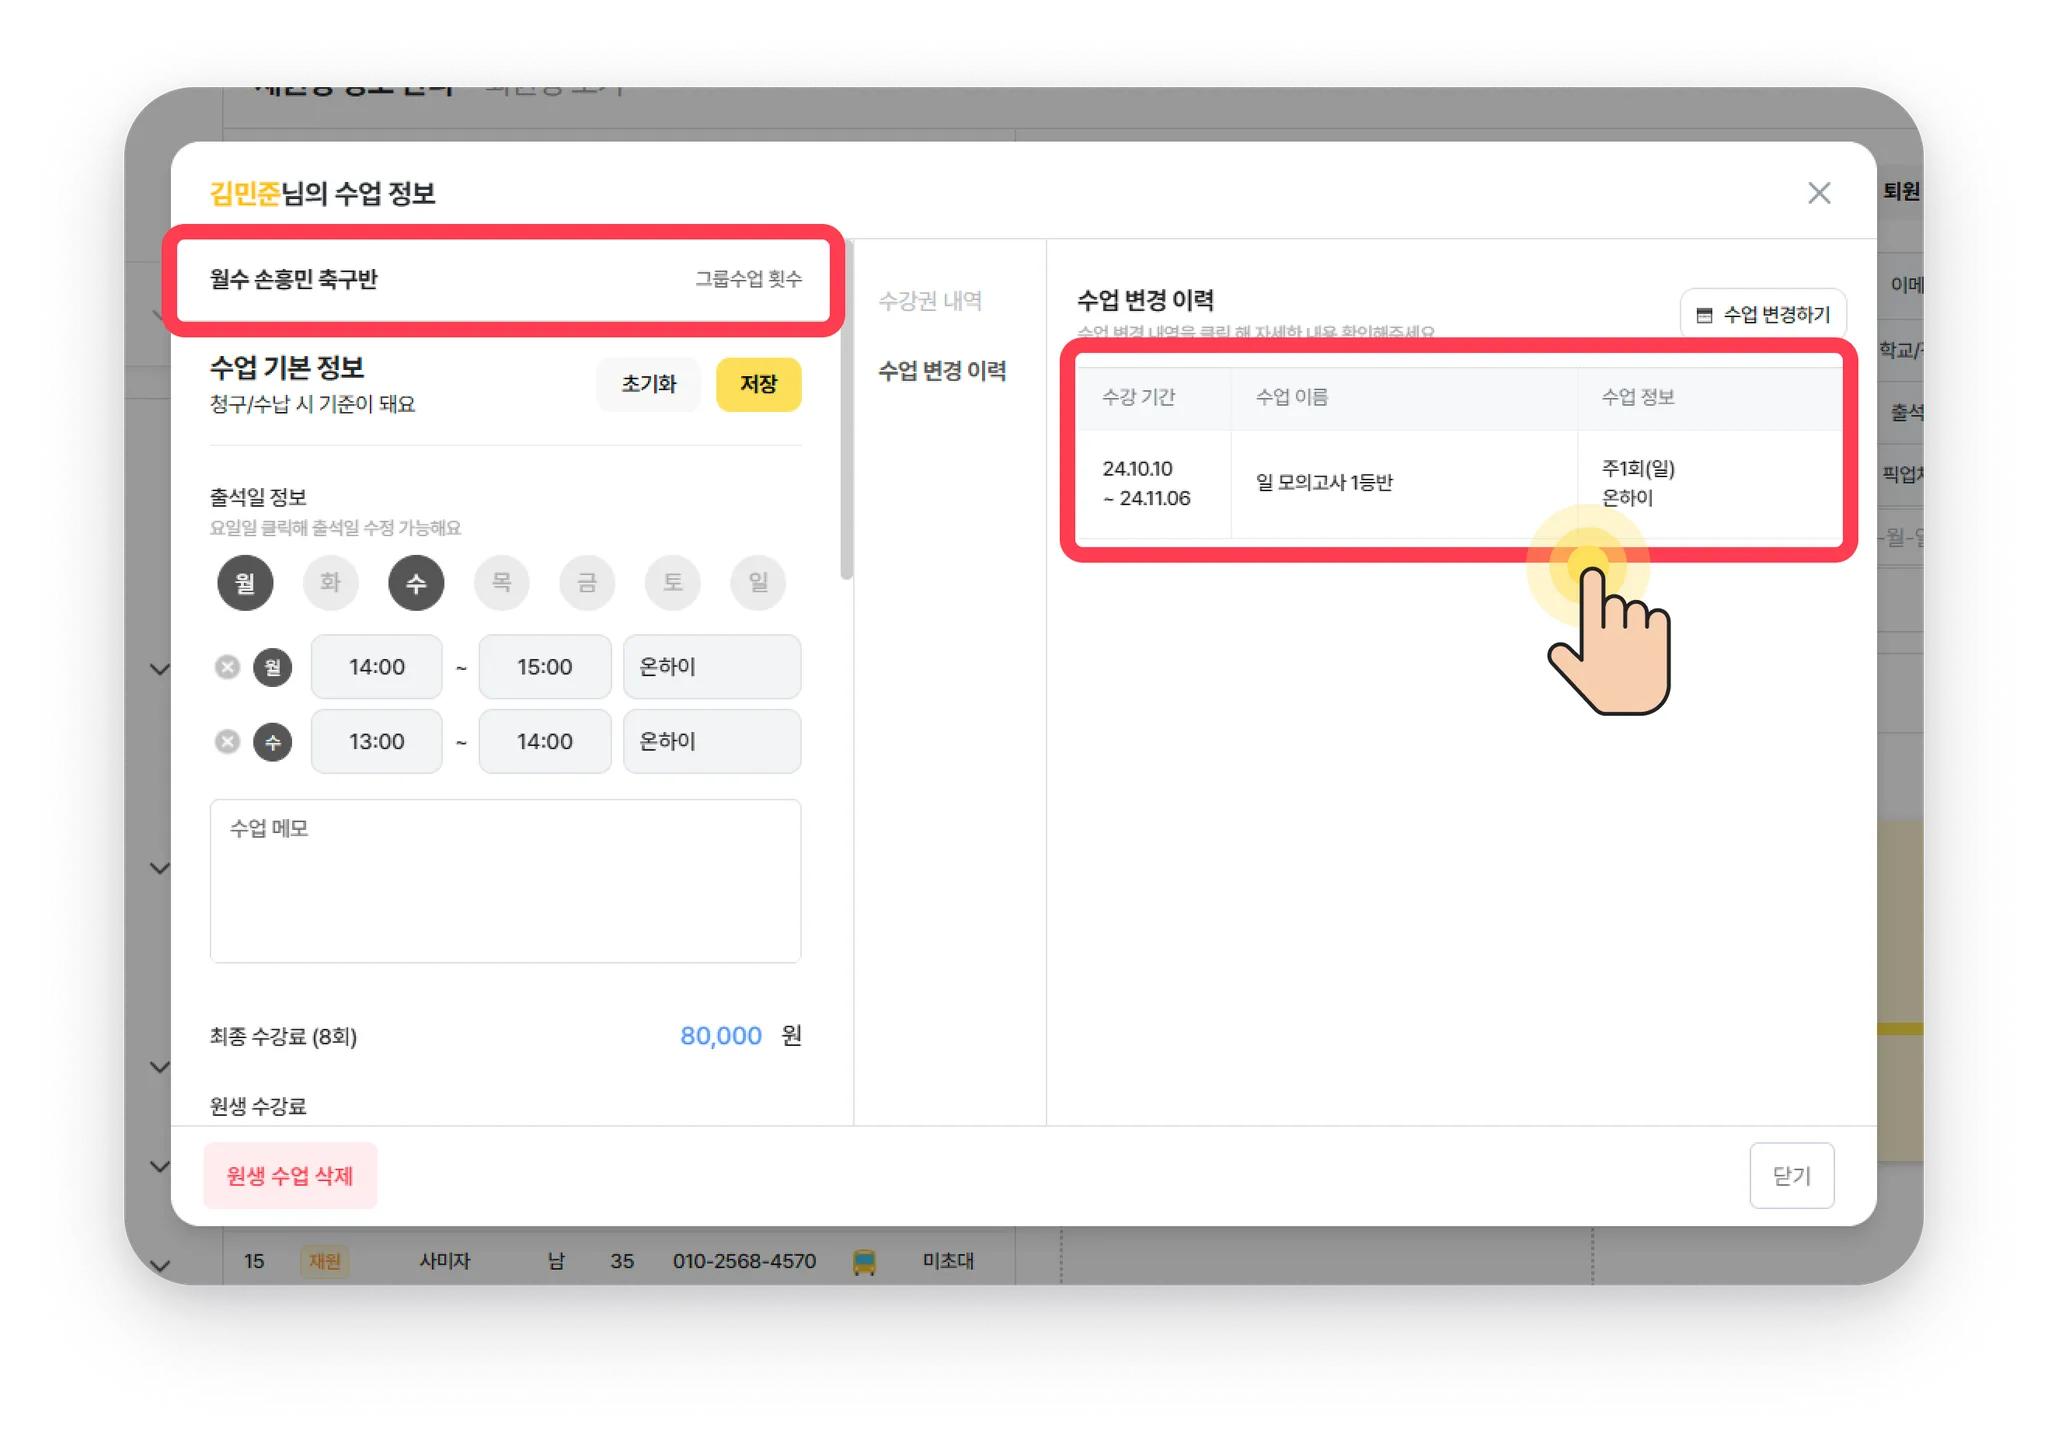The width and height of the screenshot is (2048, 1447).
Task: Open the Monday 온하이 teacher dropdown
Action: (711, 667)
